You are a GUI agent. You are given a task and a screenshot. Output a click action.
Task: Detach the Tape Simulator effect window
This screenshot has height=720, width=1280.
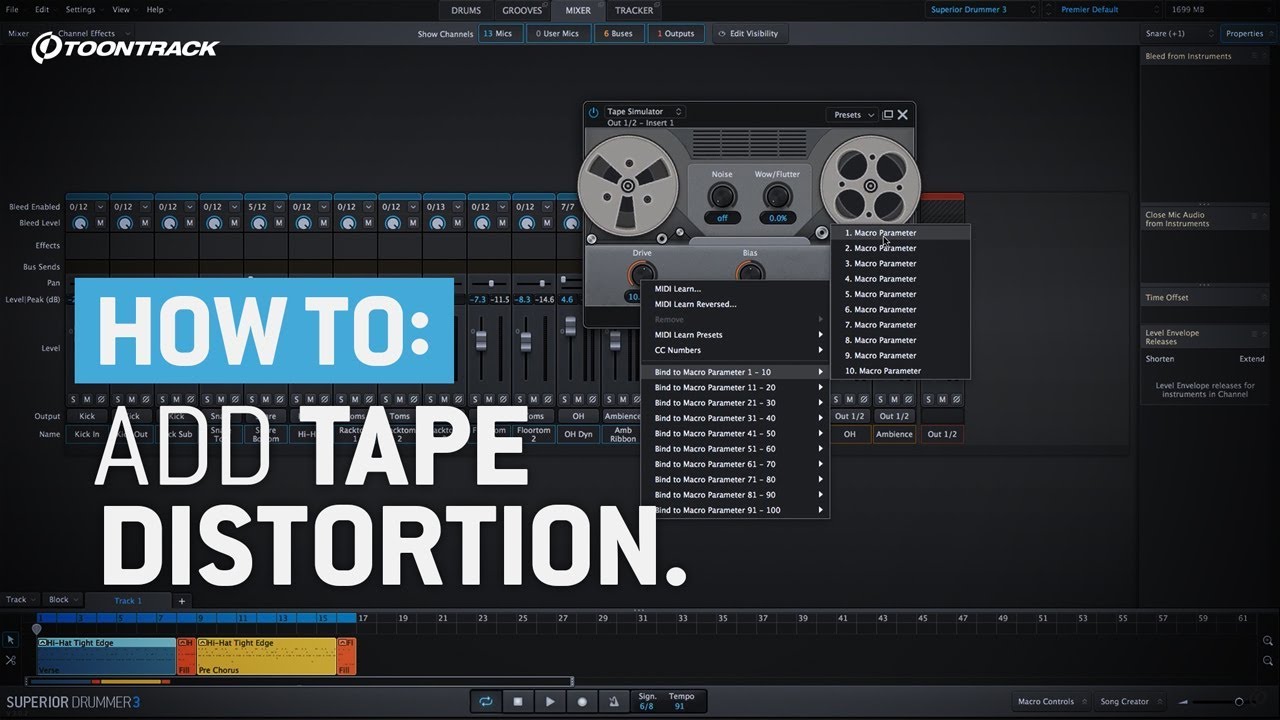(887, 115)
